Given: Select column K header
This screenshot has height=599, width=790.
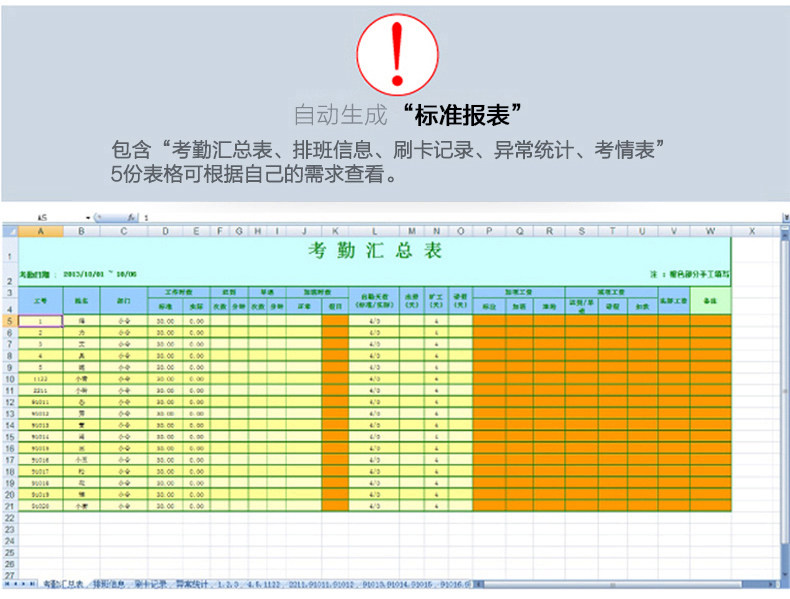Looking at the screenshot, I should click(x=335, y=231).
